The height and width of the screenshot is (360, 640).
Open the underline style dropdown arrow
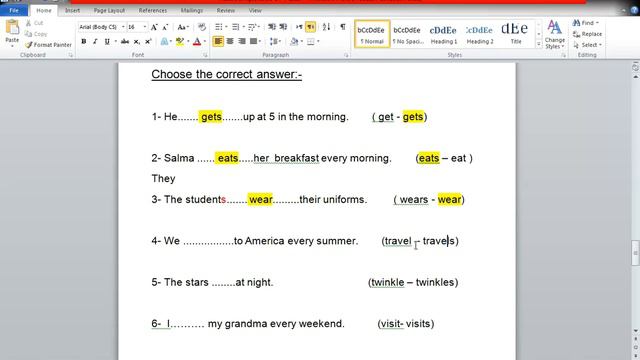pyautogui.click(x=116, y=41)
